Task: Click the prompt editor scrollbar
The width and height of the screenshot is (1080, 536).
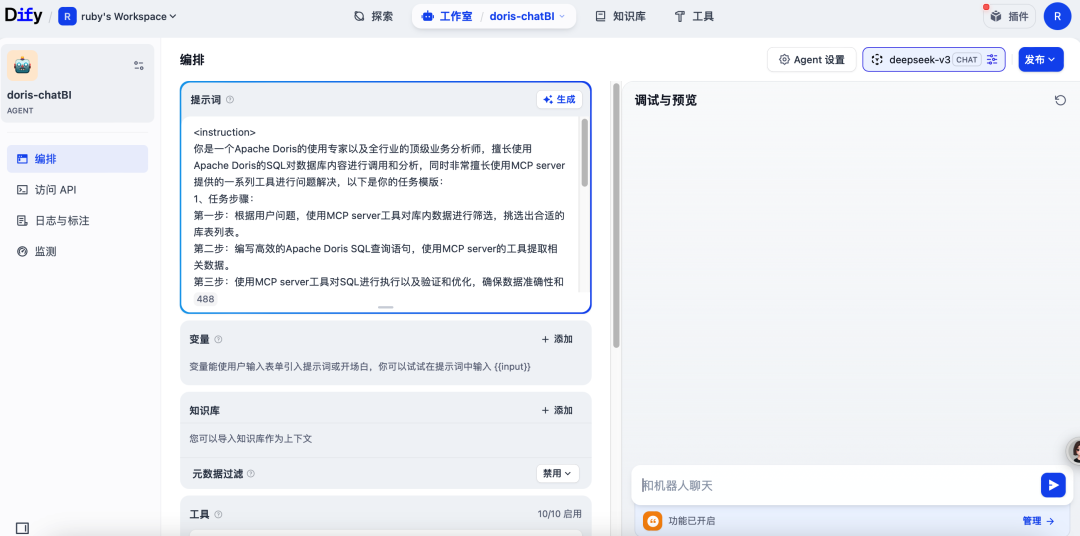Action: coord(585,153)
